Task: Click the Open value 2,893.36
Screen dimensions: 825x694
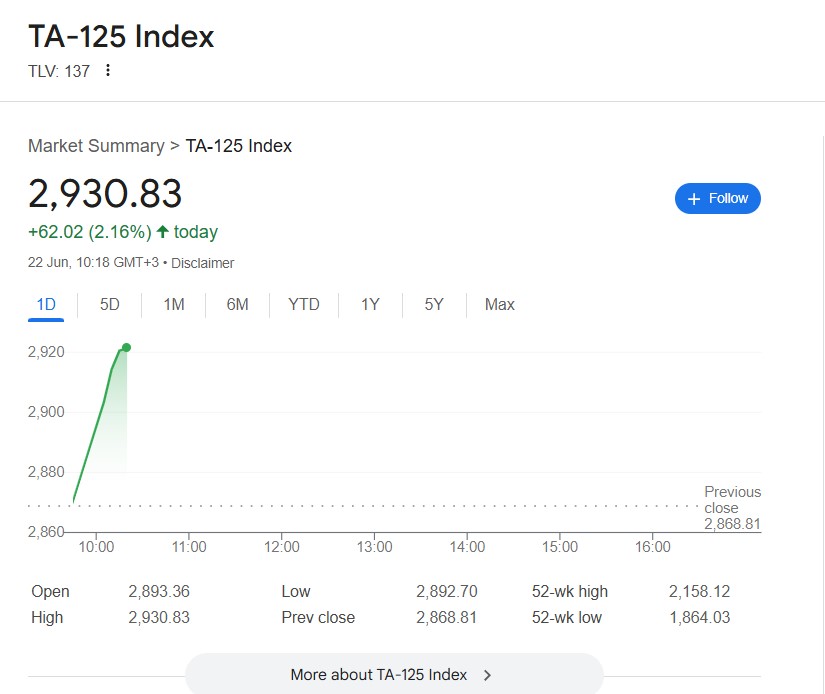Action: 159,591
